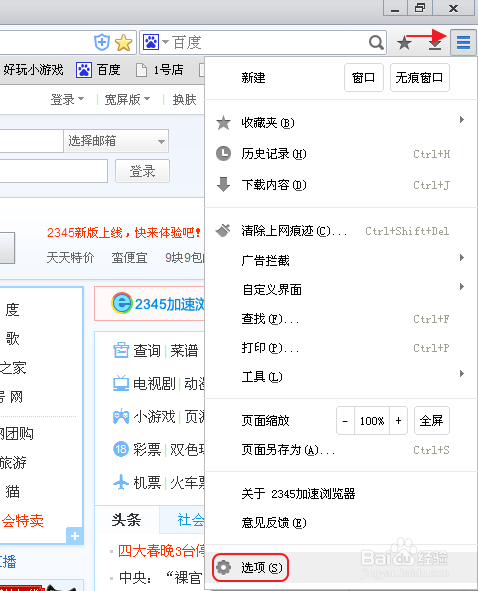
Task: Click the mail 登录 button
Action: click(x=142, y=171)
